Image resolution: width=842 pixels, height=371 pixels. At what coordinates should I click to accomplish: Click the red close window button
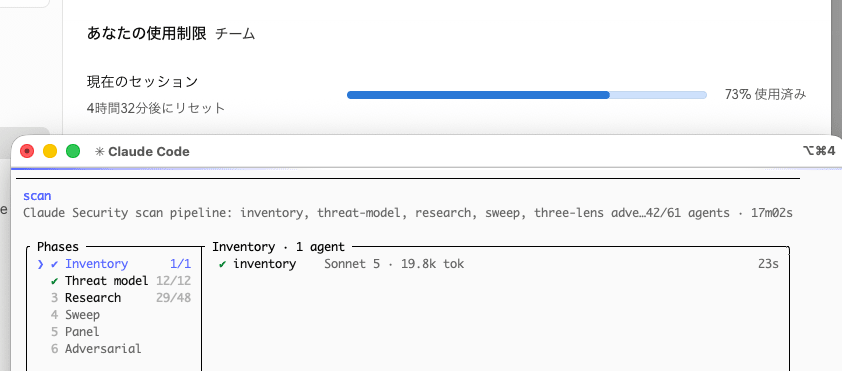point(27,151)
